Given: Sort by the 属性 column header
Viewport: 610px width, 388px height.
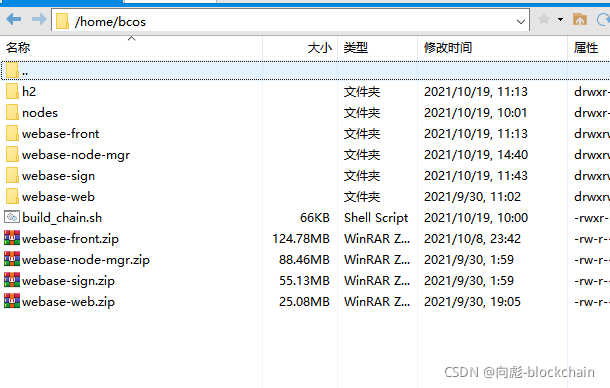Looking at the screenshot, I should pyautogui.click(x=585, y=48).
